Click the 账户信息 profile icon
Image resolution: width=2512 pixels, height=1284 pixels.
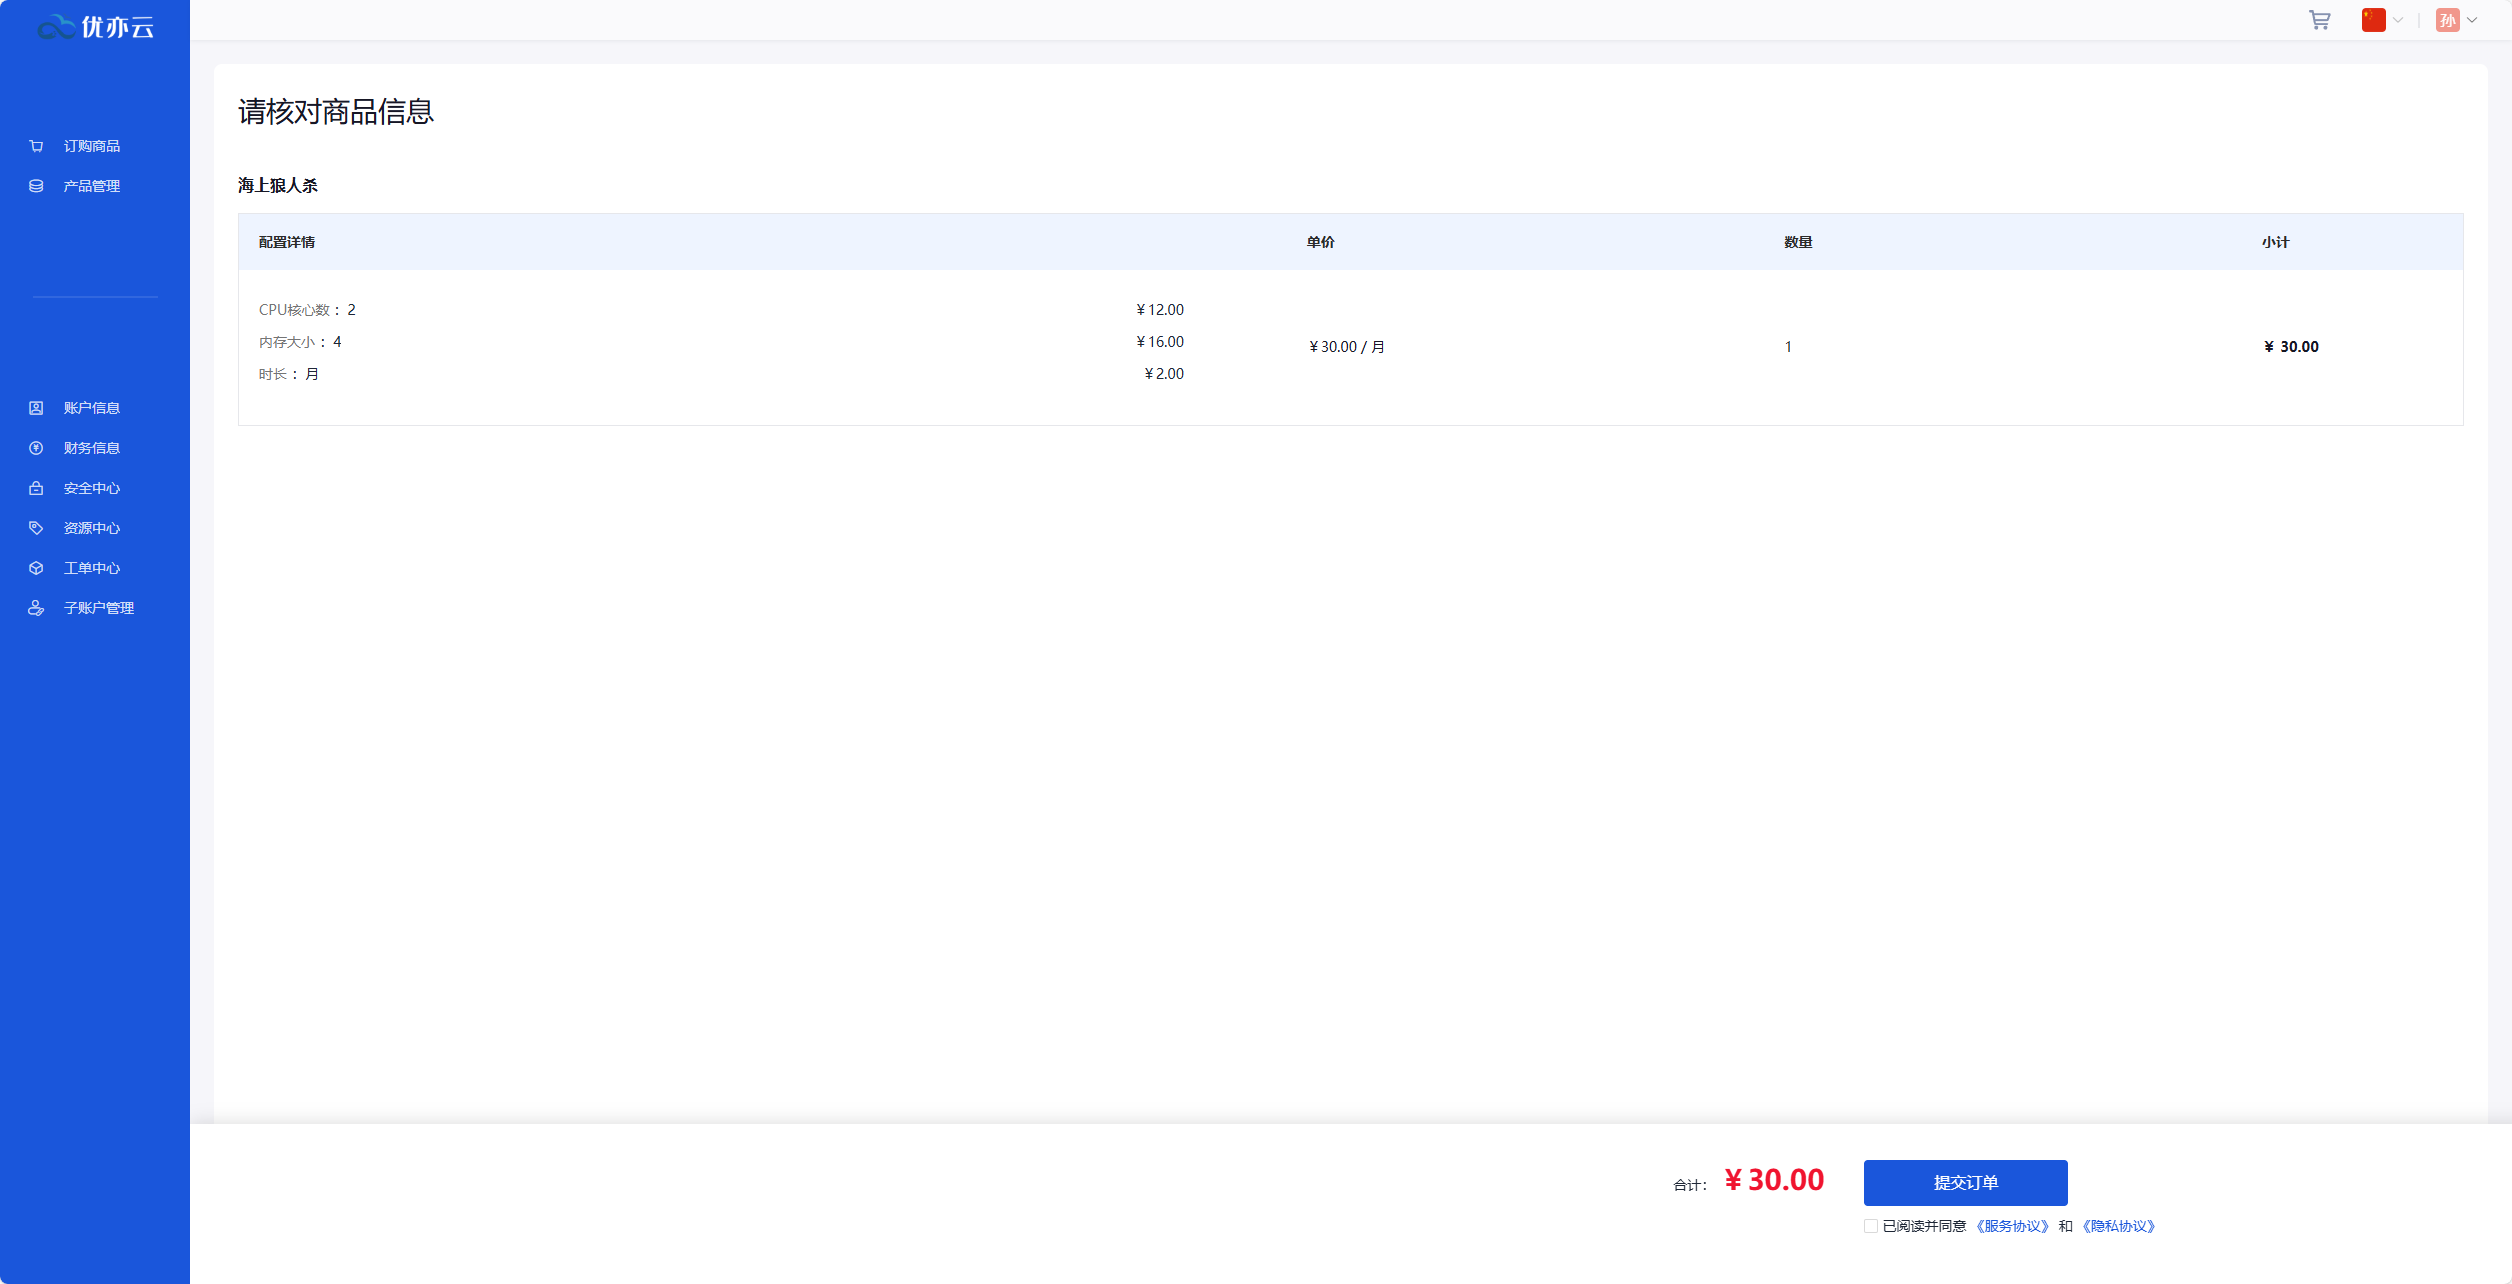(36, 408)
